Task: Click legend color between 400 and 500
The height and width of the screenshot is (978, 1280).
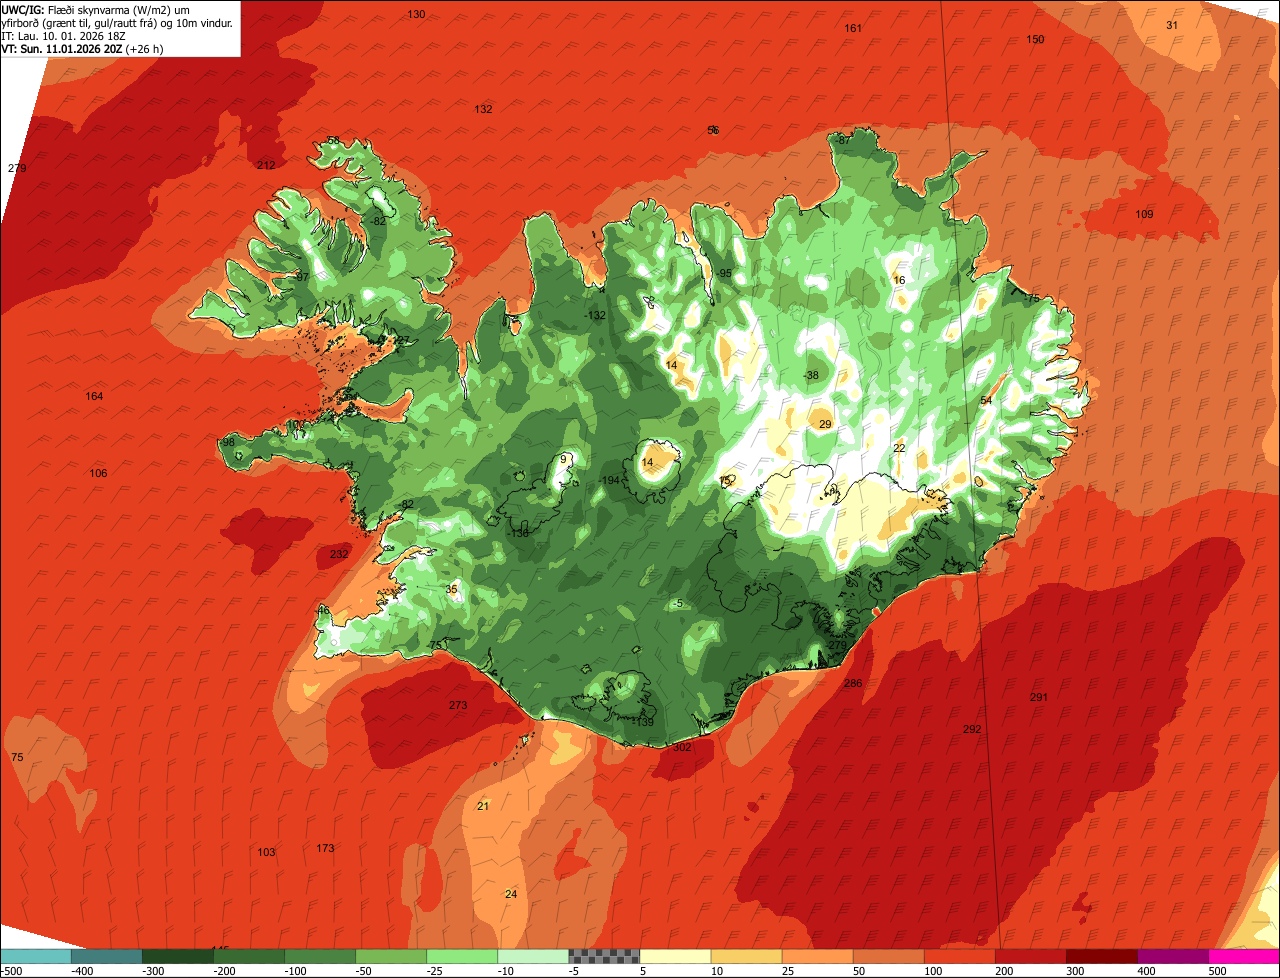Action: tap(1172, 956)
